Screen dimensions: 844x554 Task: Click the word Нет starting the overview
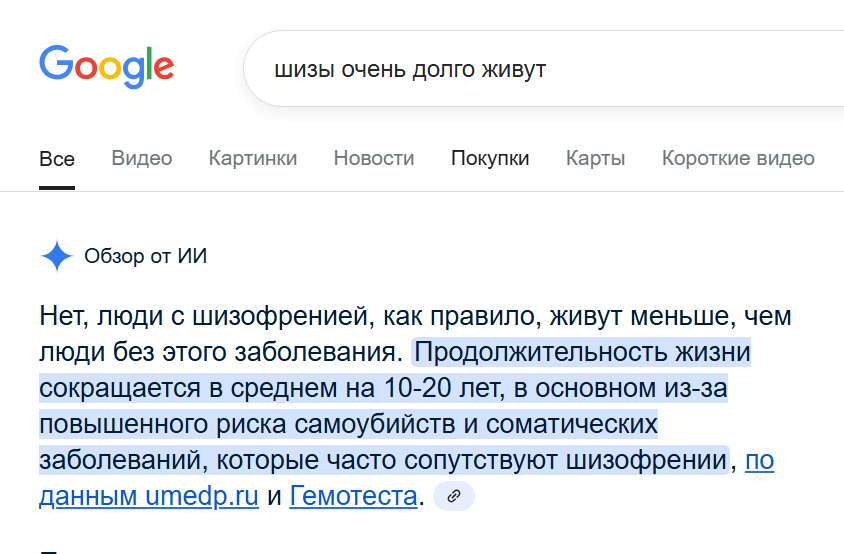[x=62, y=316]
